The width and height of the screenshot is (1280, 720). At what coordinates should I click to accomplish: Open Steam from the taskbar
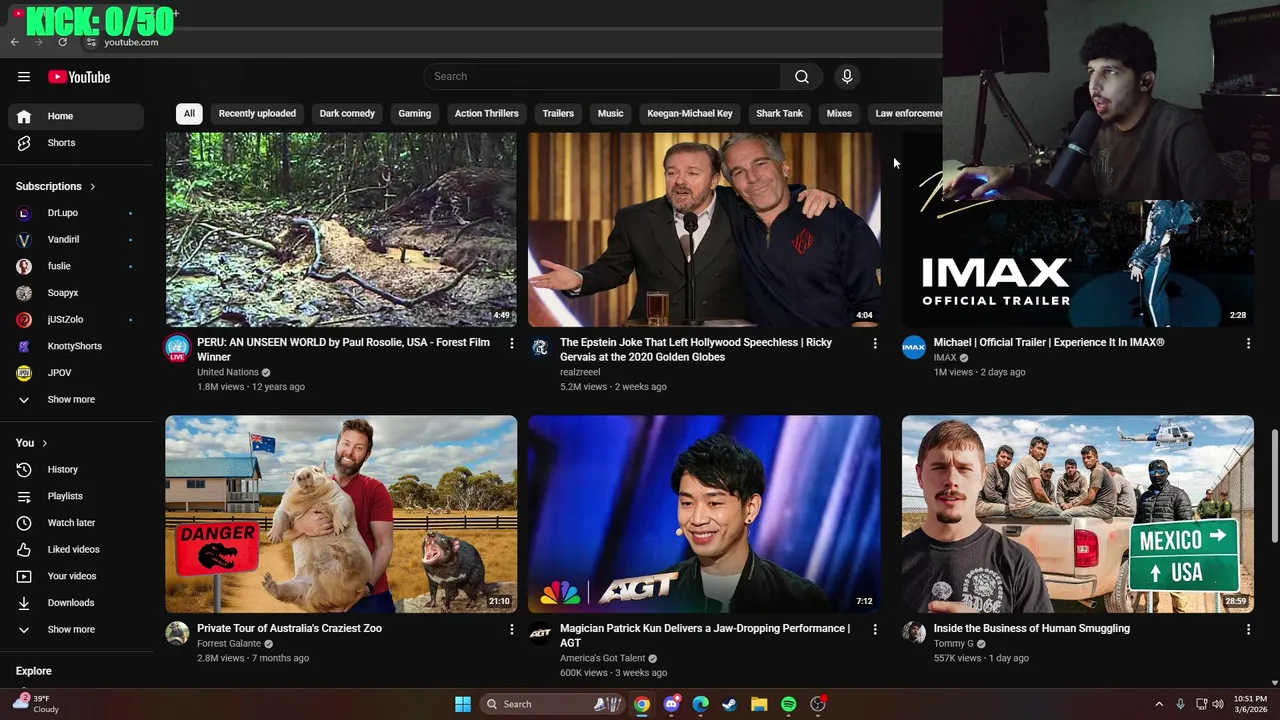[730, 704]
